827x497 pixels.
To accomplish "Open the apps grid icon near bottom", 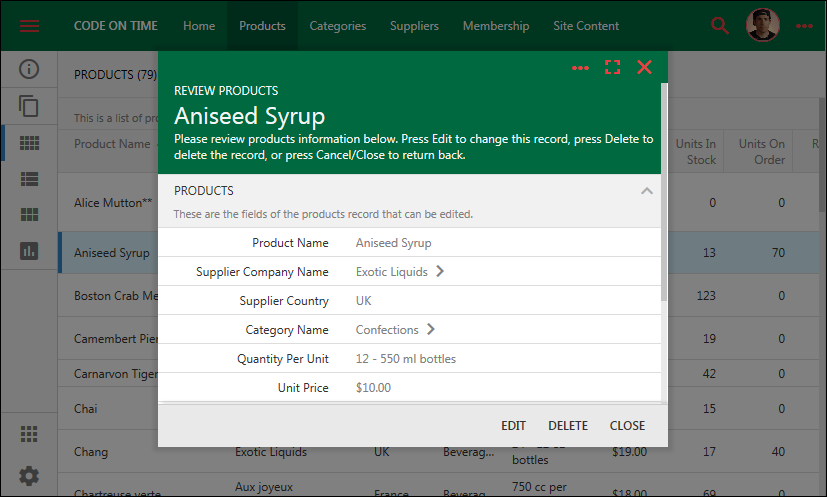I will coord(29,434).
